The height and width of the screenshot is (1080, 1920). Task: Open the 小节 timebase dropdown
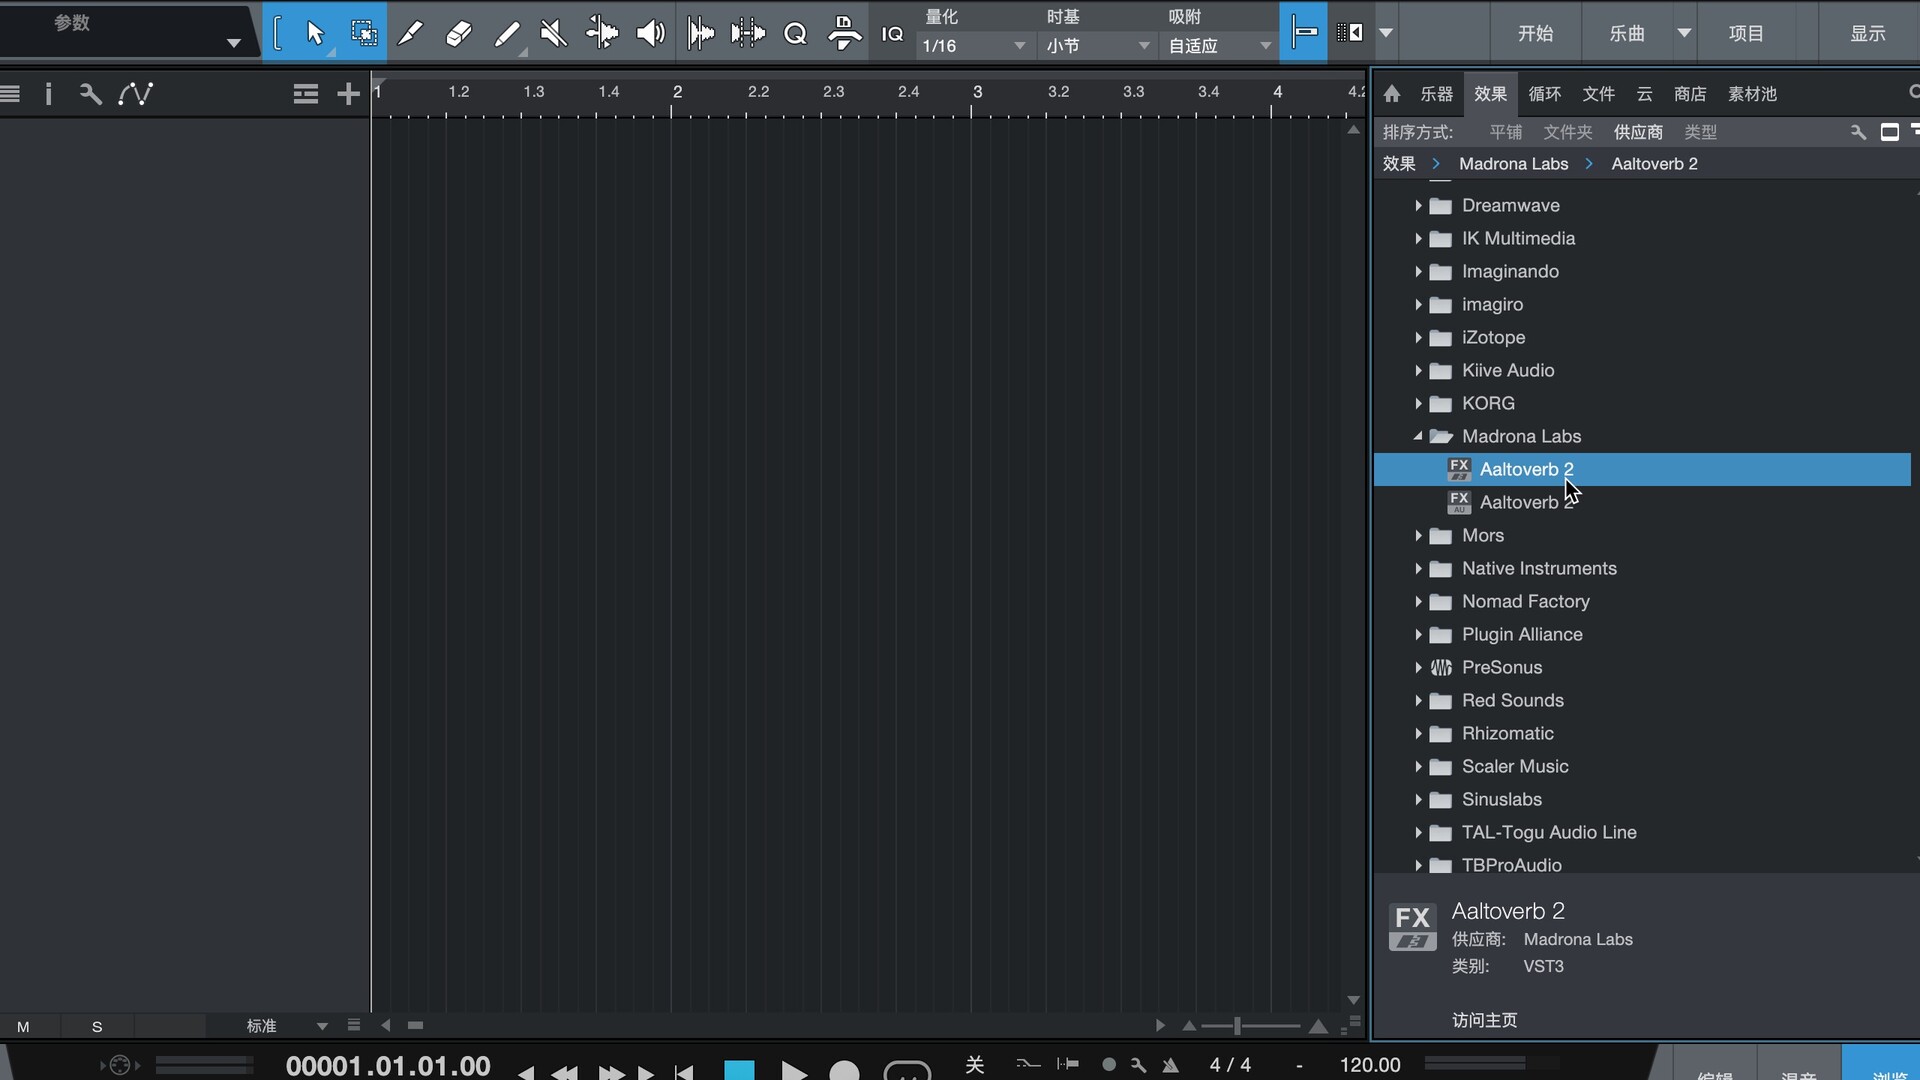(x=1097, y=46)
